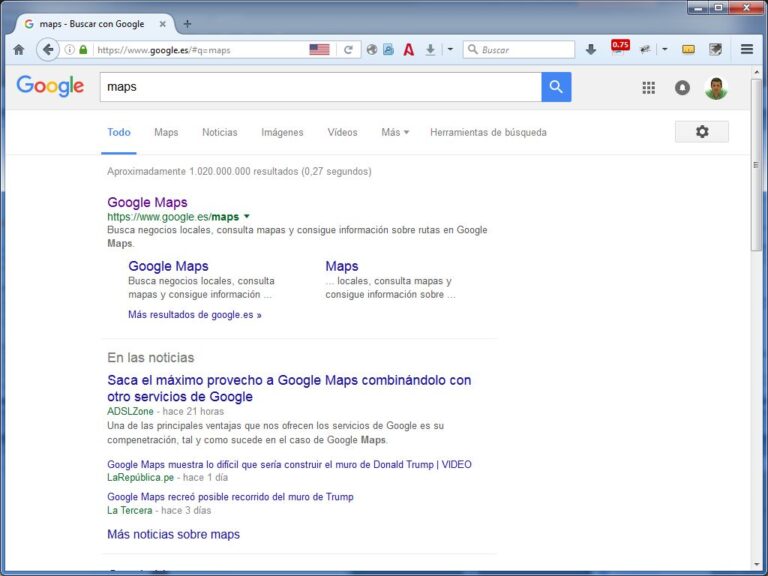Focus the Buscar search field in toolbar
This screenshot has height=576, width=768.
519,49
